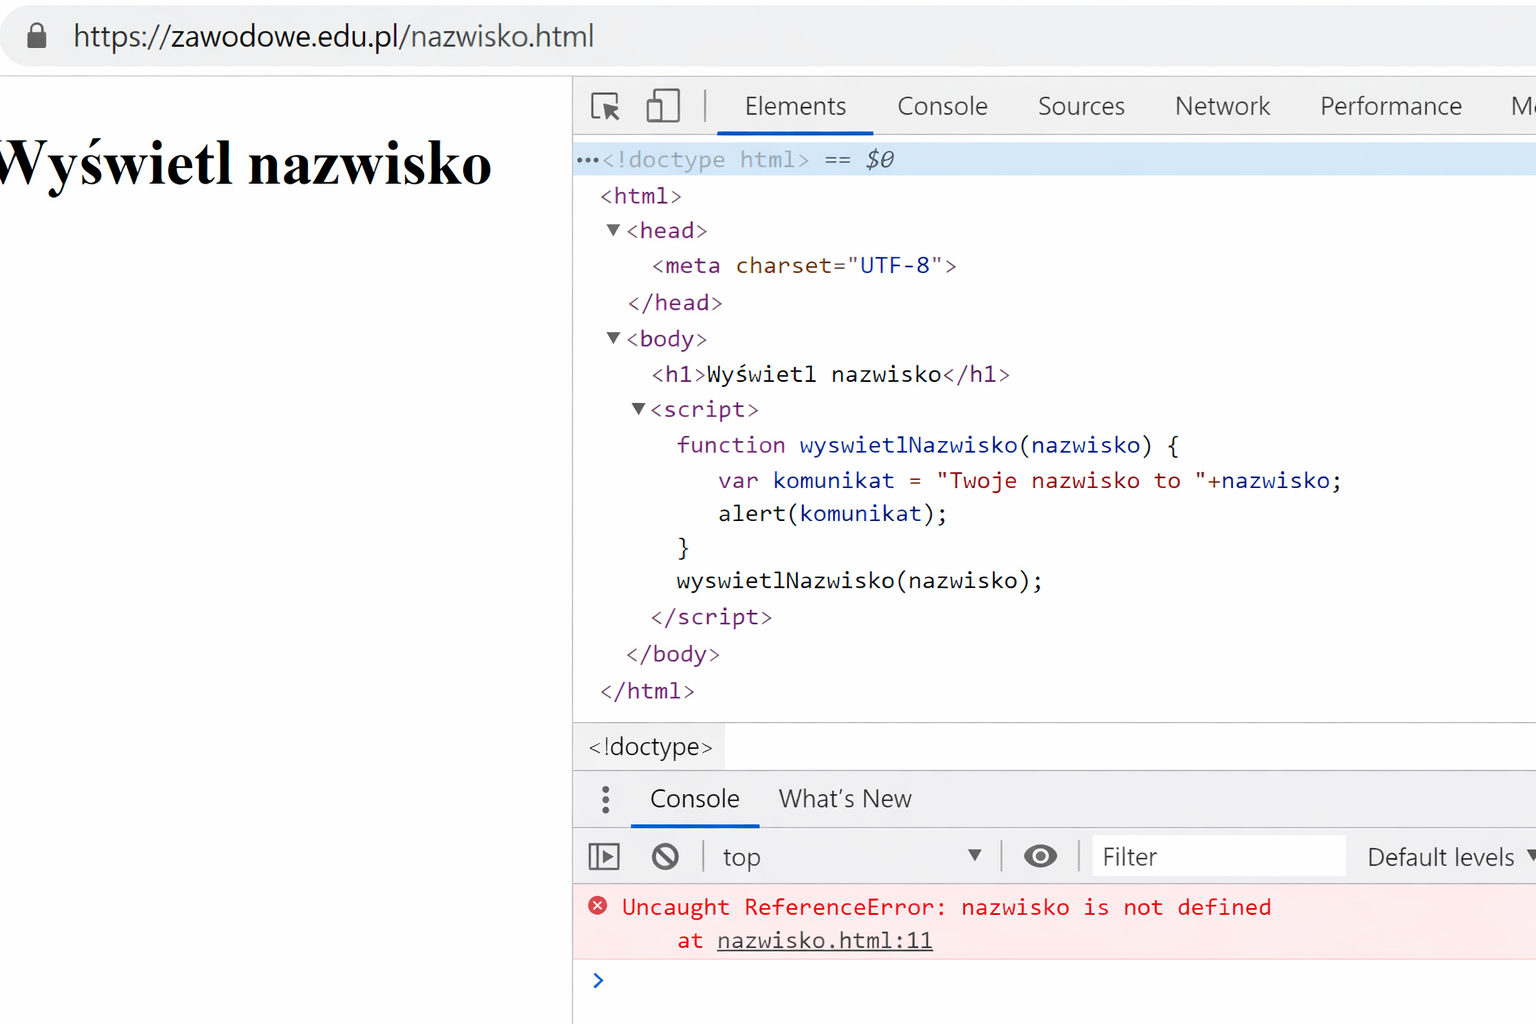Image resolution: width=1536 pixels, height=1024 pixels.
Task: Clear the console with the ban icon
Action: pyautogui.click(x=665, y=857)
